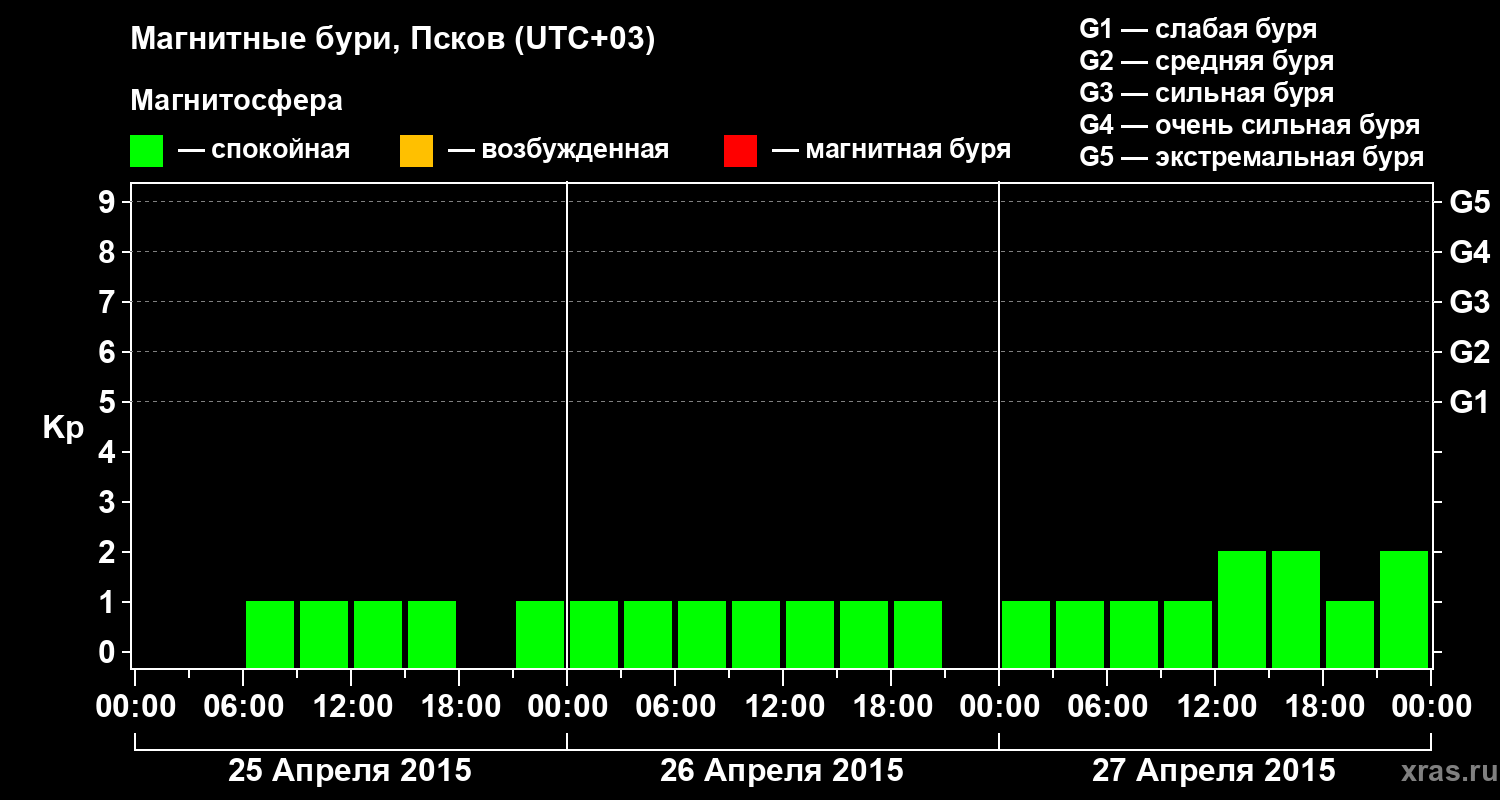Open the xras.ru source link
Image resolution: width=1500 pixels, height=800 pixels.
coord(1447,772)
